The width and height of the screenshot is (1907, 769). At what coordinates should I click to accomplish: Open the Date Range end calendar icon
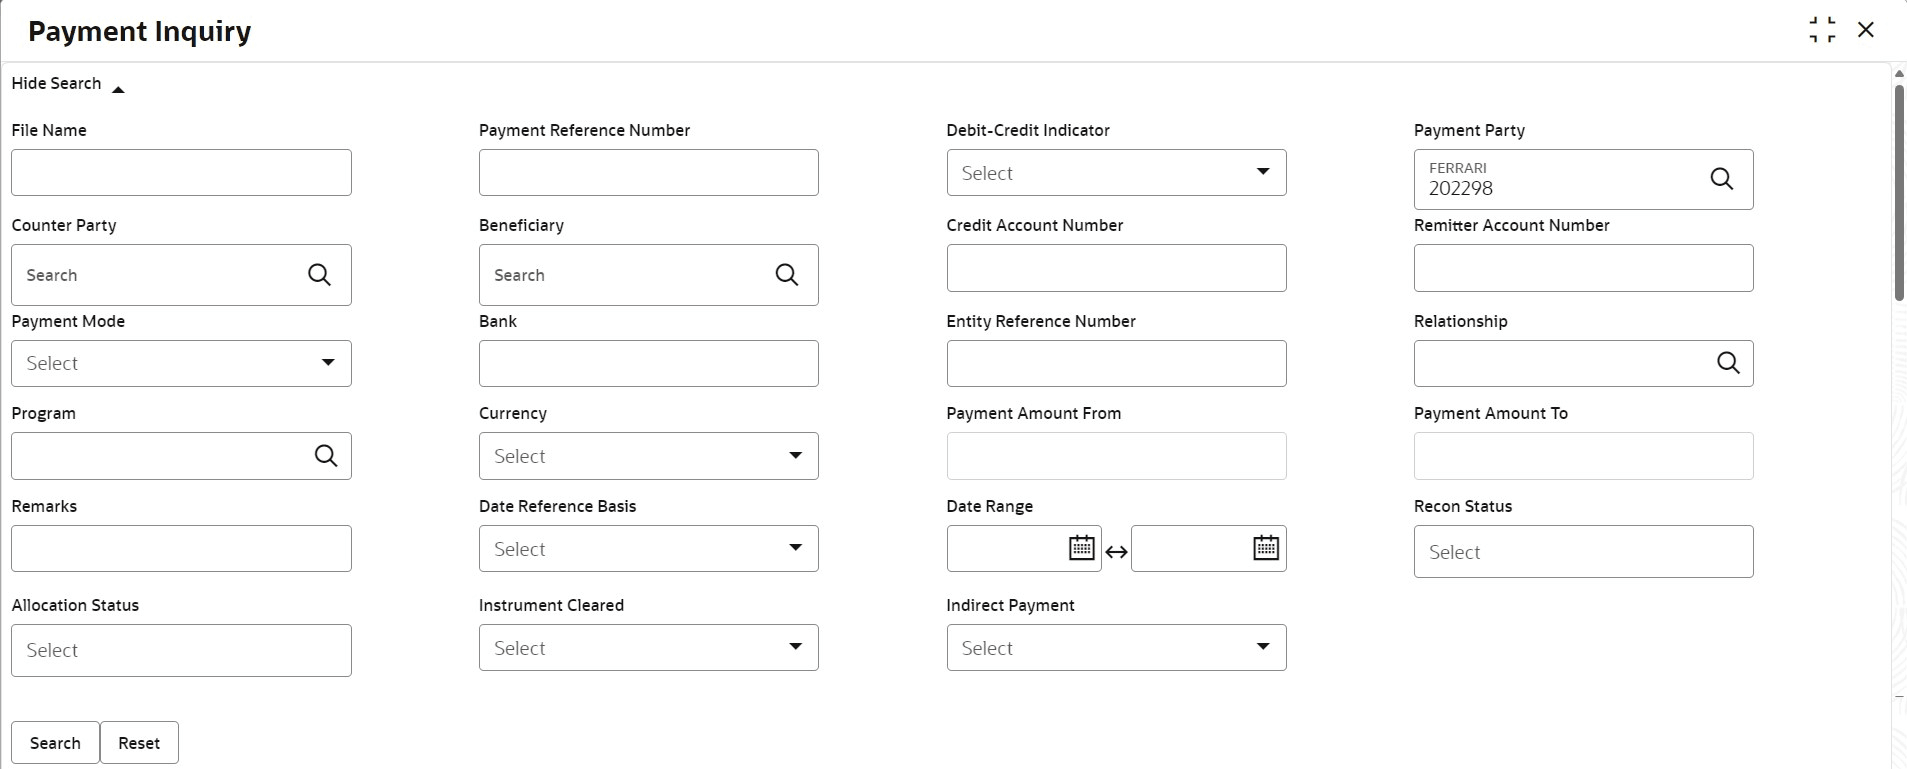click(x=1266, y=548)
